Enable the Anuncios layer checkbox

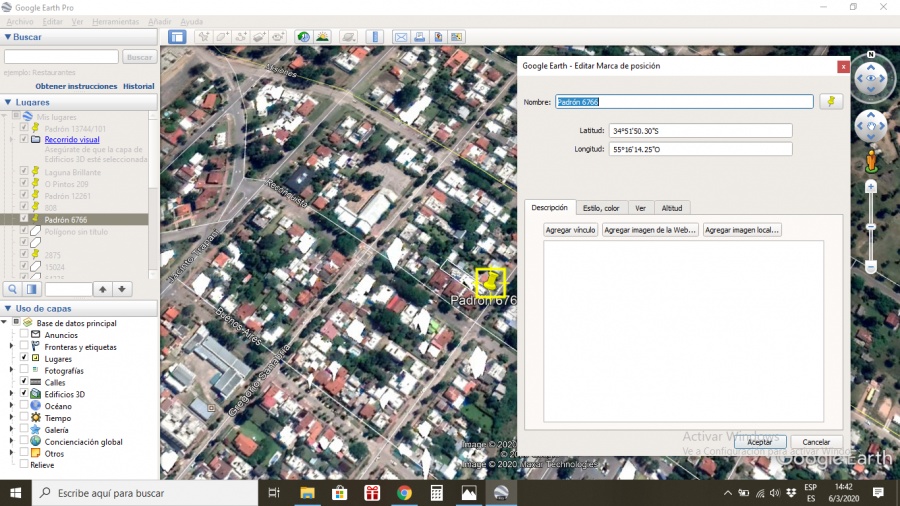coord(24,334)
